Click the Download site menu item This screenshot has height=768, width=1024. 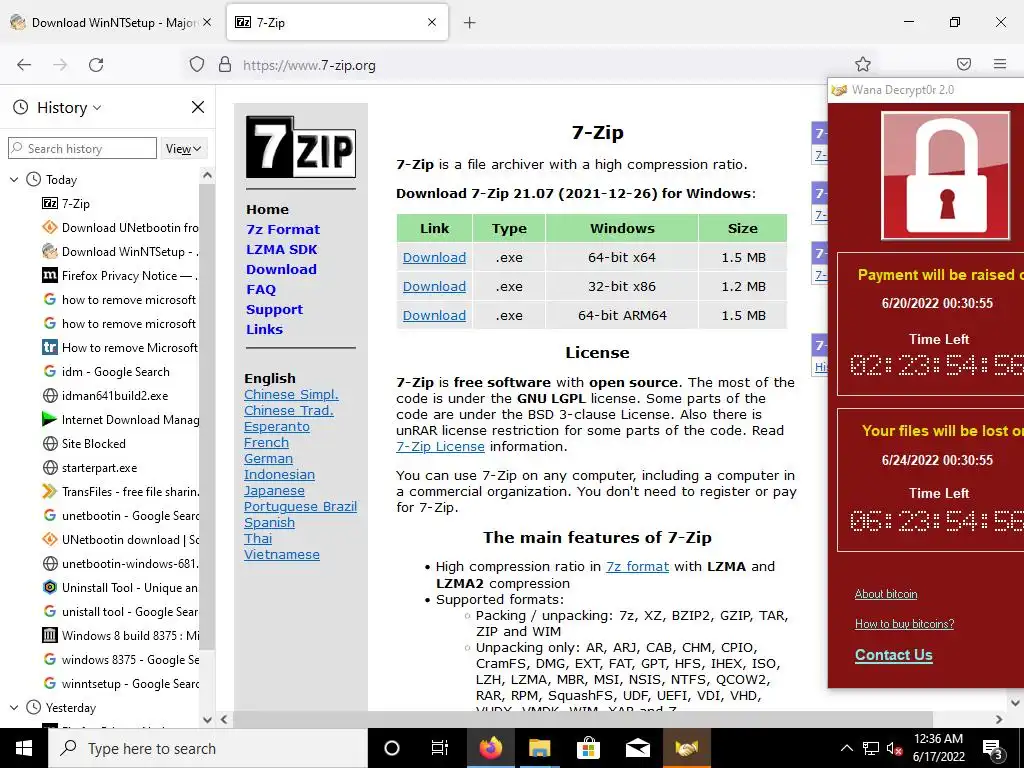[281, 269]
